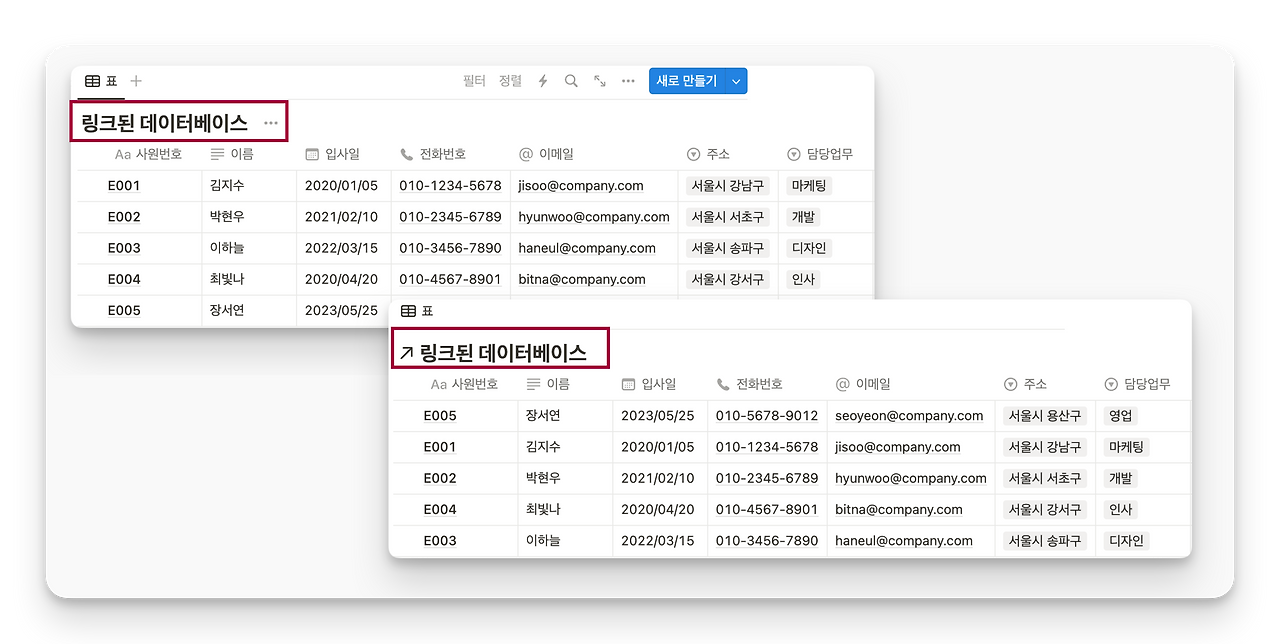This screenshot has height=644, width=1280.
Task: Click the 담당업무 column header in back window
Action: pos(820,154)
